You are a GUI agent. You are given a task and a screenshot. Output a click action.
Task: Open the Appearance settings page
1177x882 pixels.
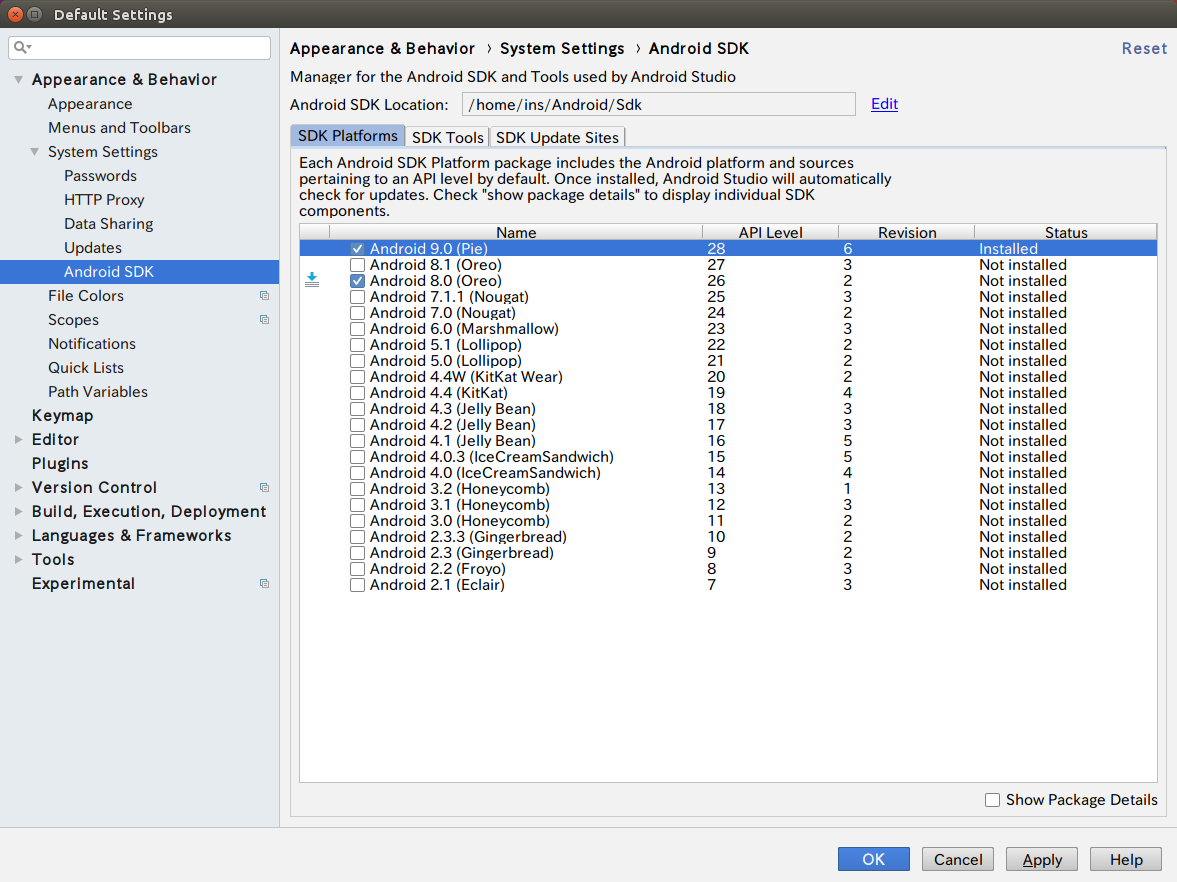90,104
